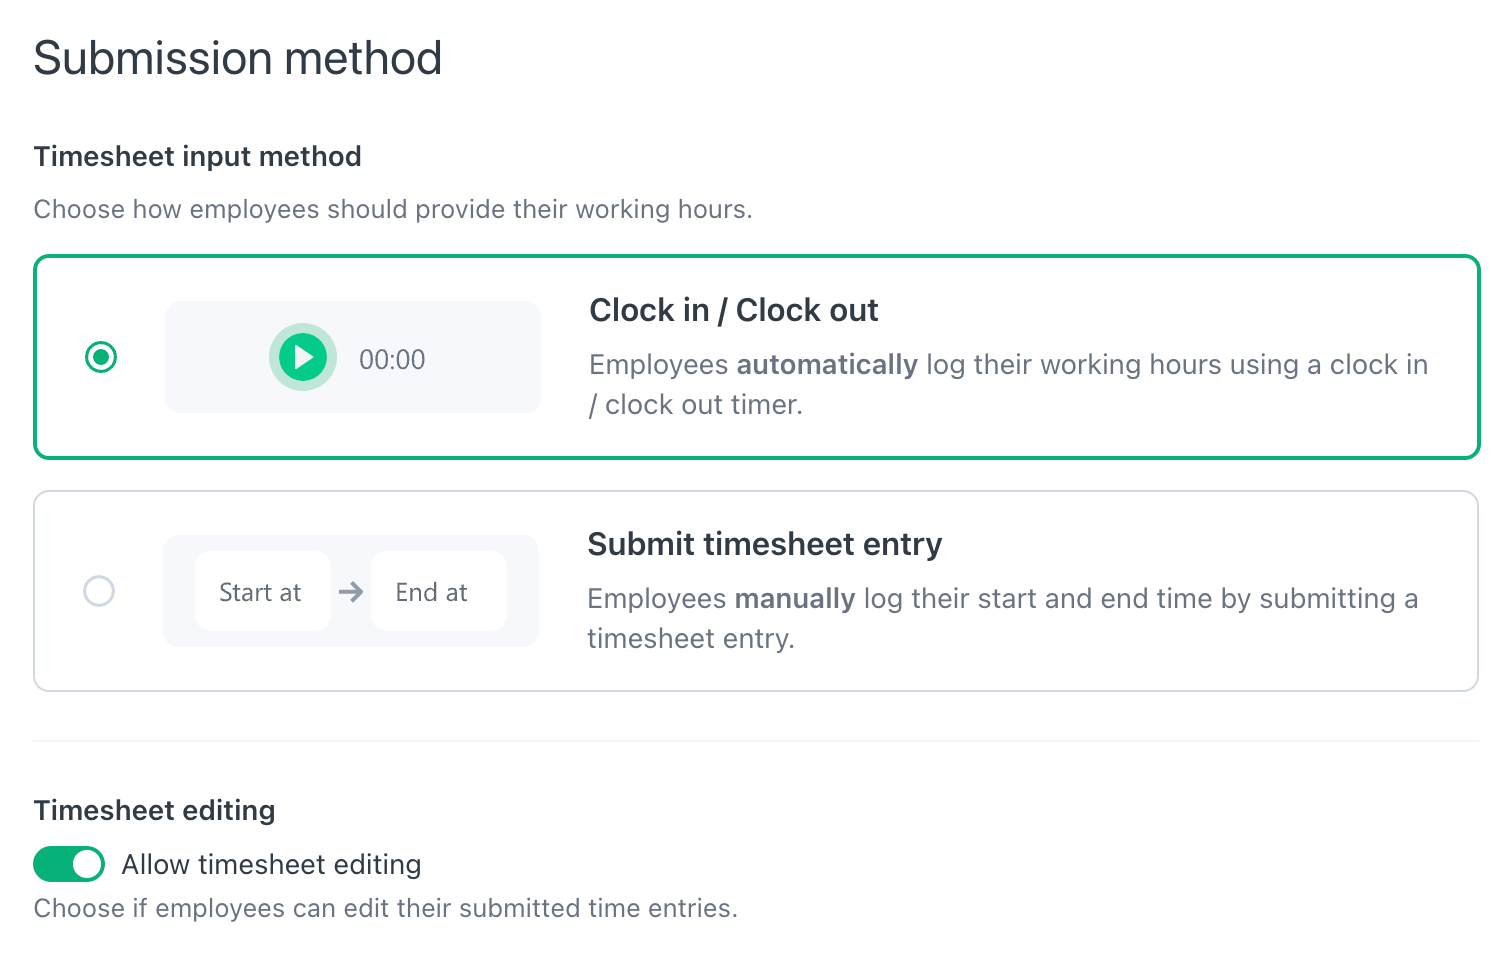Click the Submit timesheet entry title
The image size is (1512, 964).
(765, 544)
